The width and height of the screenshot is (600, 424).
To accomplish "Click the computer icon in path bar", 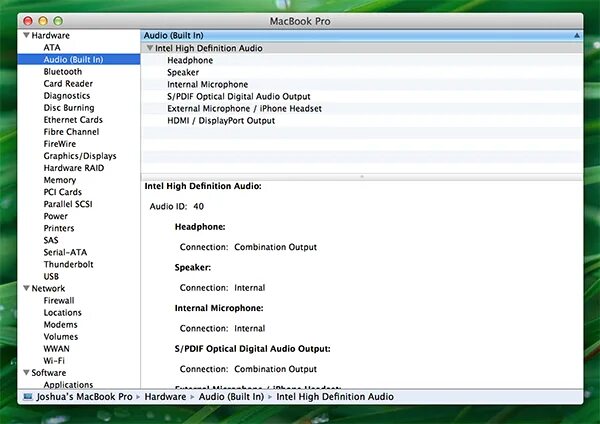I will point(28,396).
